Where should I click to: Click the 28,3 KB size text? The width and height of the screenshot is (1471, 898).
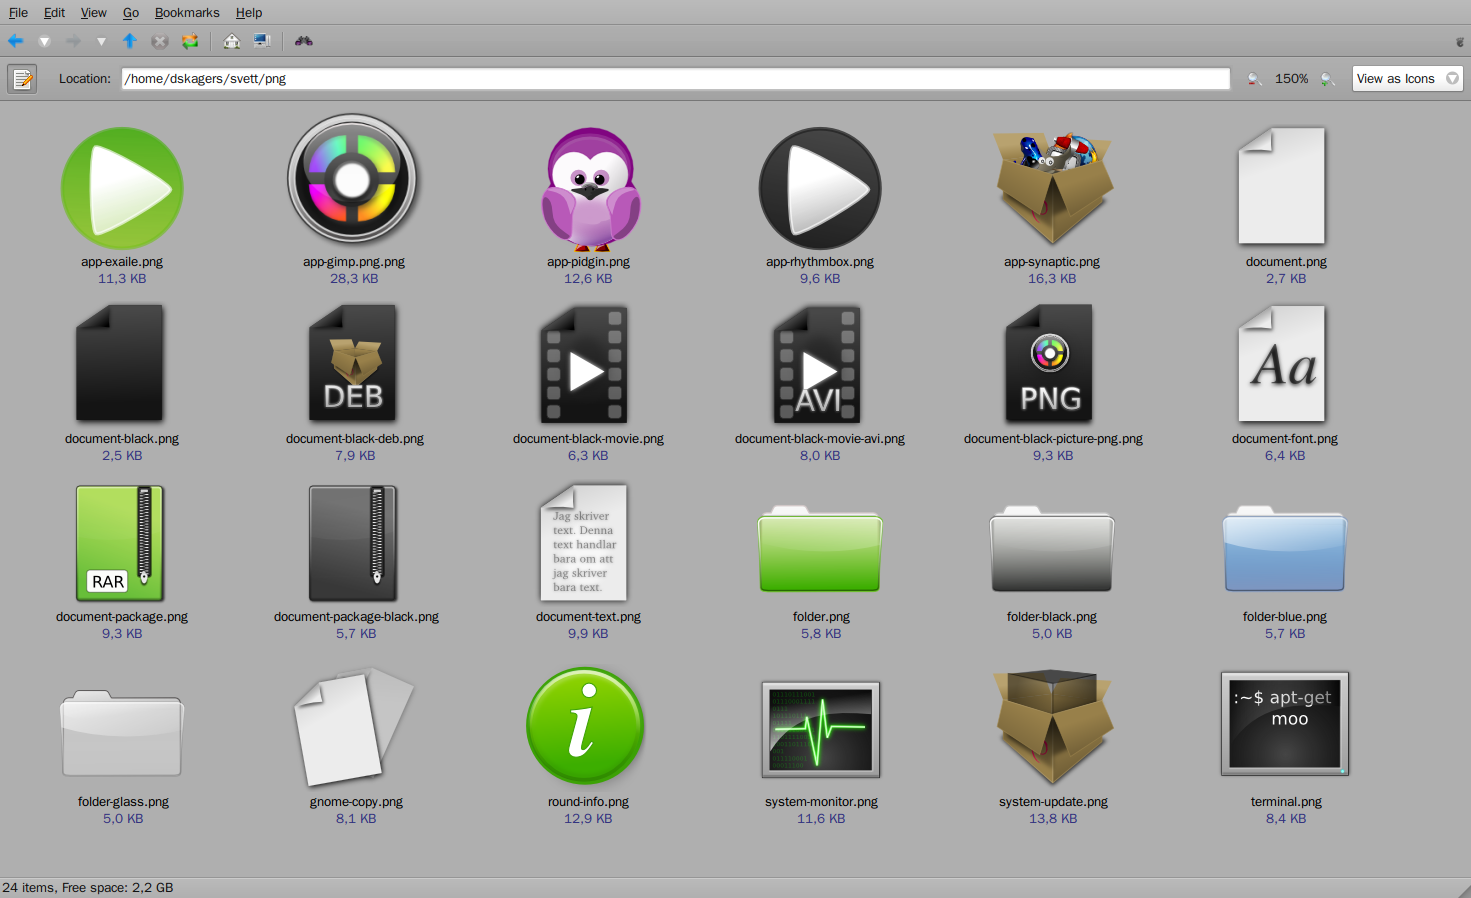click(354, 279)
